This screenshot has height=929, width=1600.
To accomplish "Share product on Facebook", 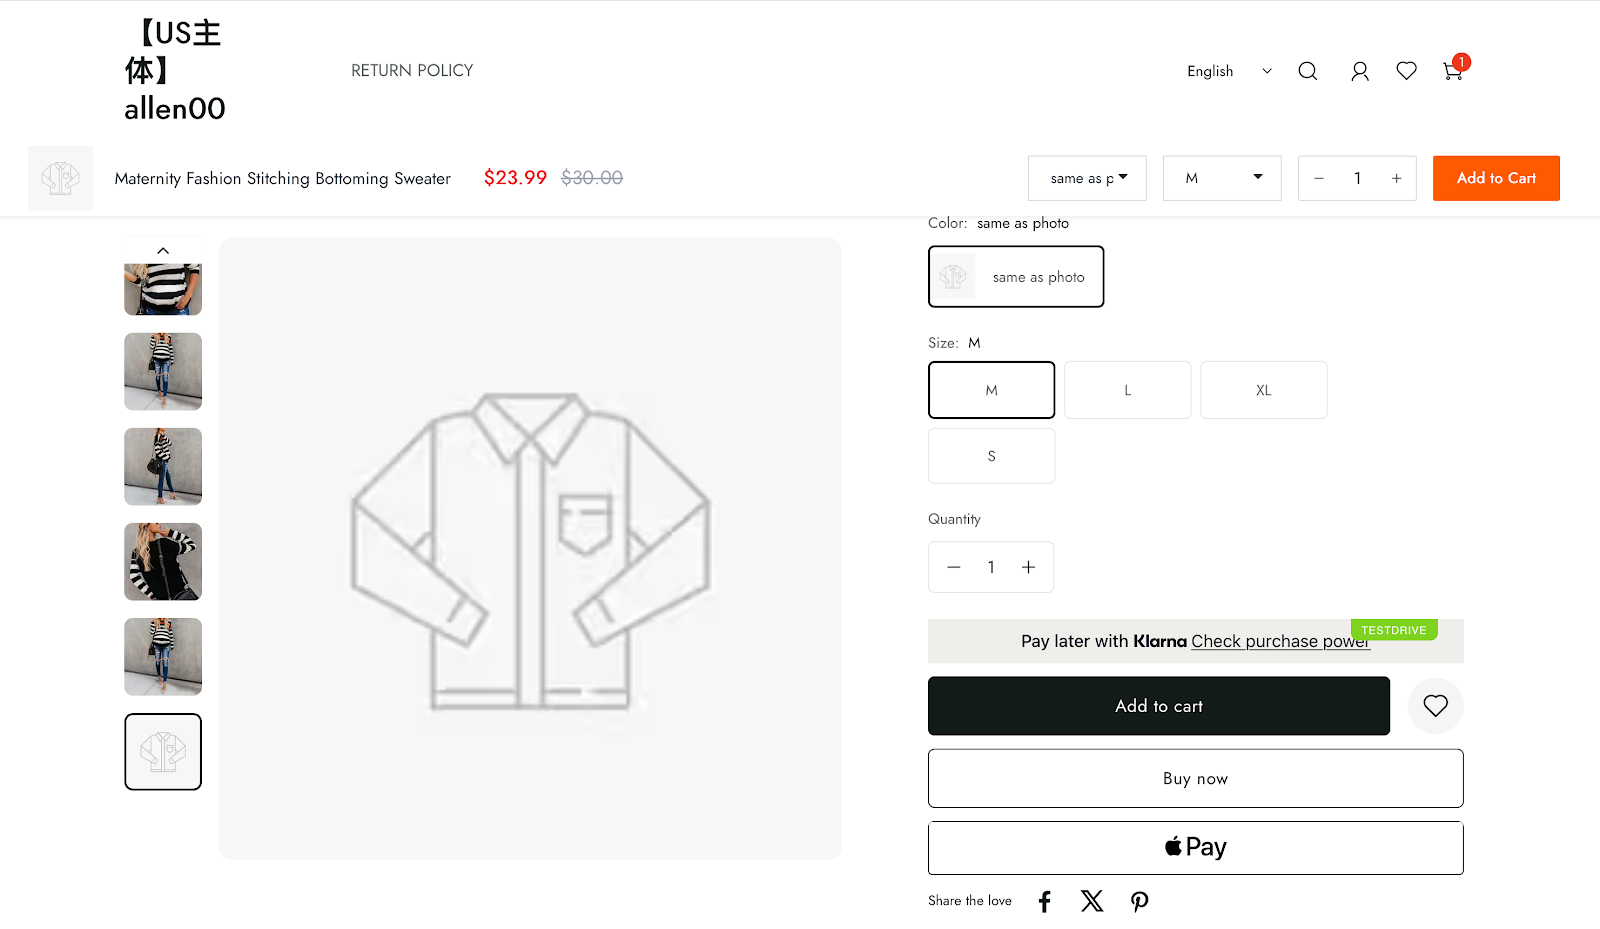I will pyautogui.click(x=1044, y=901).
